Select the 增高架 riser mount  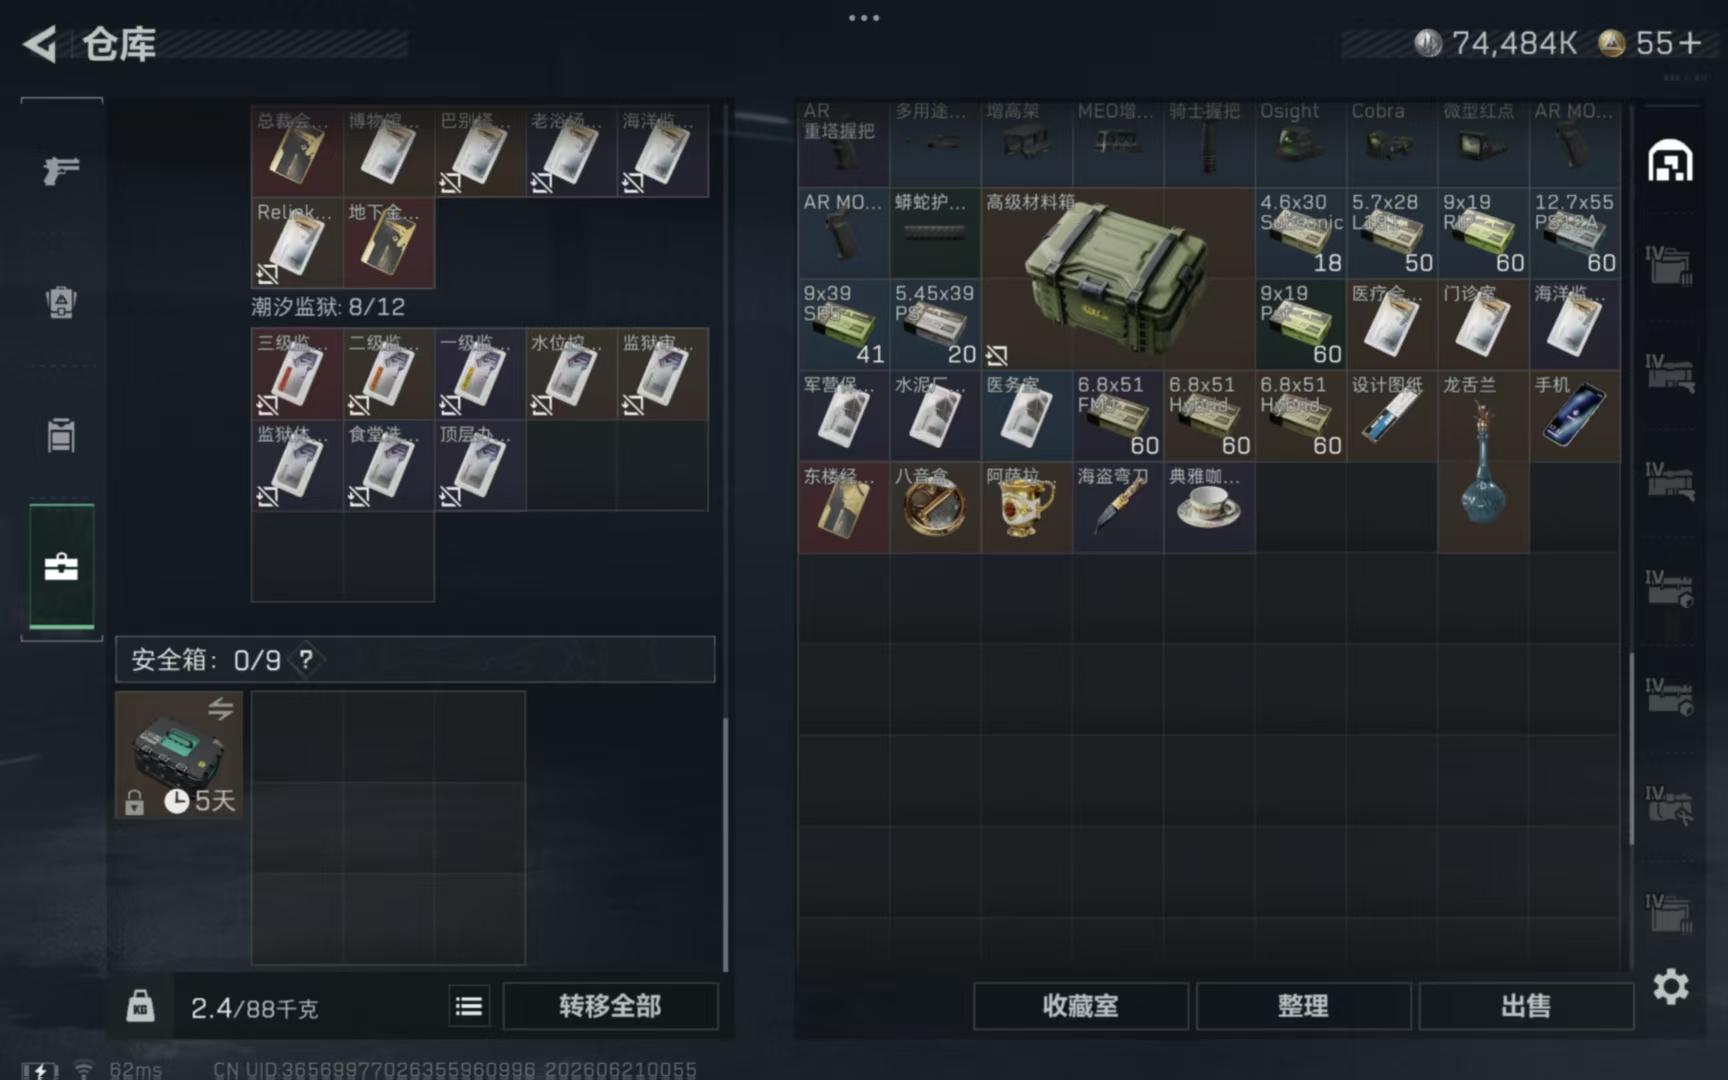point(1026,142)
